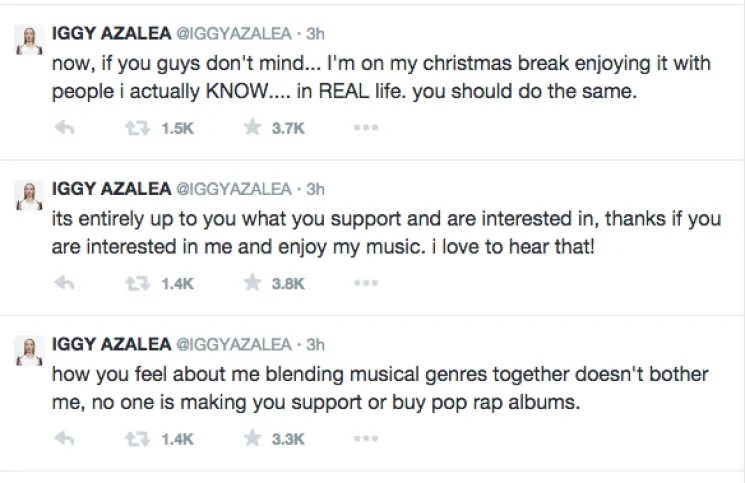This screenshot has height=483, width=745.
Task: Retweet the 'pop rap albums' tweet
Action: pos(135,438)
